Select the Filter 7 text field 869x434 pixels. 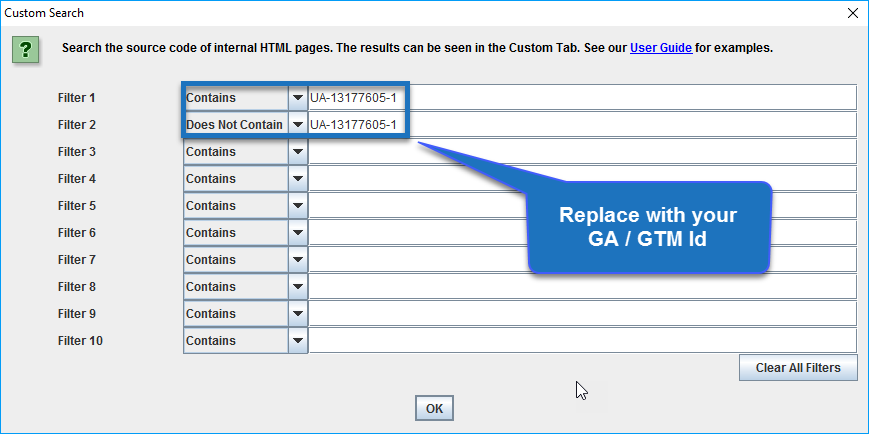point(582,260)
